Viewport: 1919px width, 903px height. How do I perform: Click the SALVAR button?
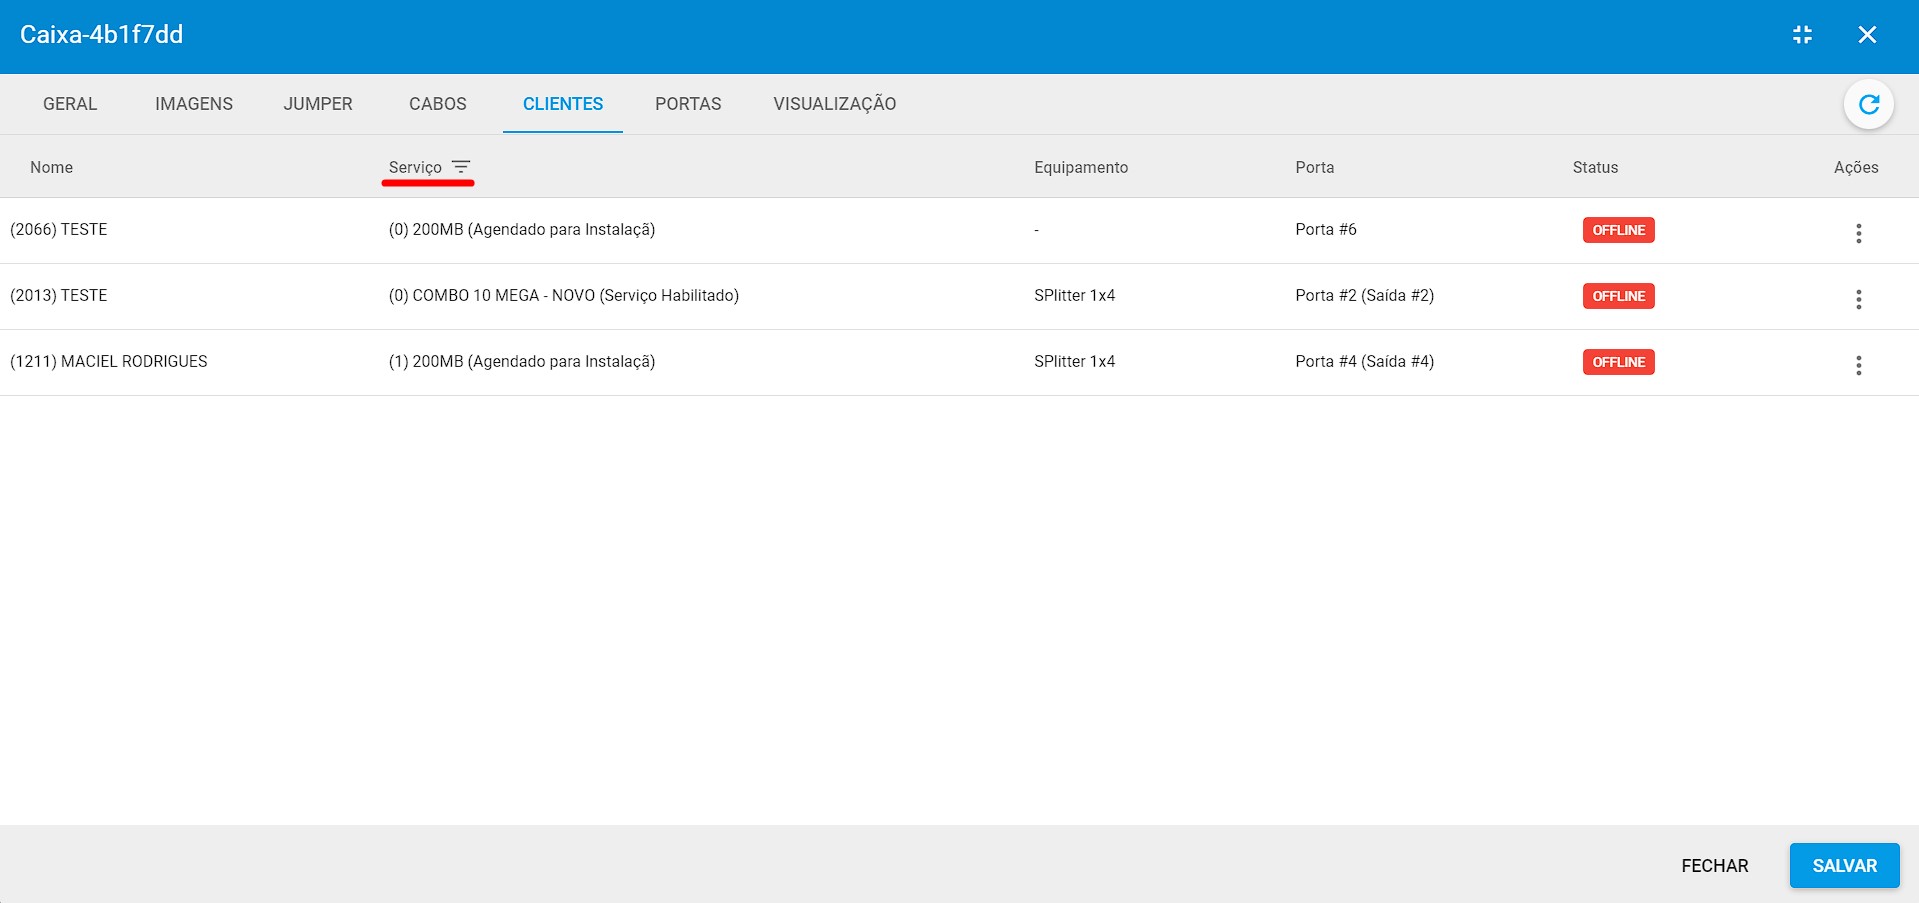point(1844,866)
